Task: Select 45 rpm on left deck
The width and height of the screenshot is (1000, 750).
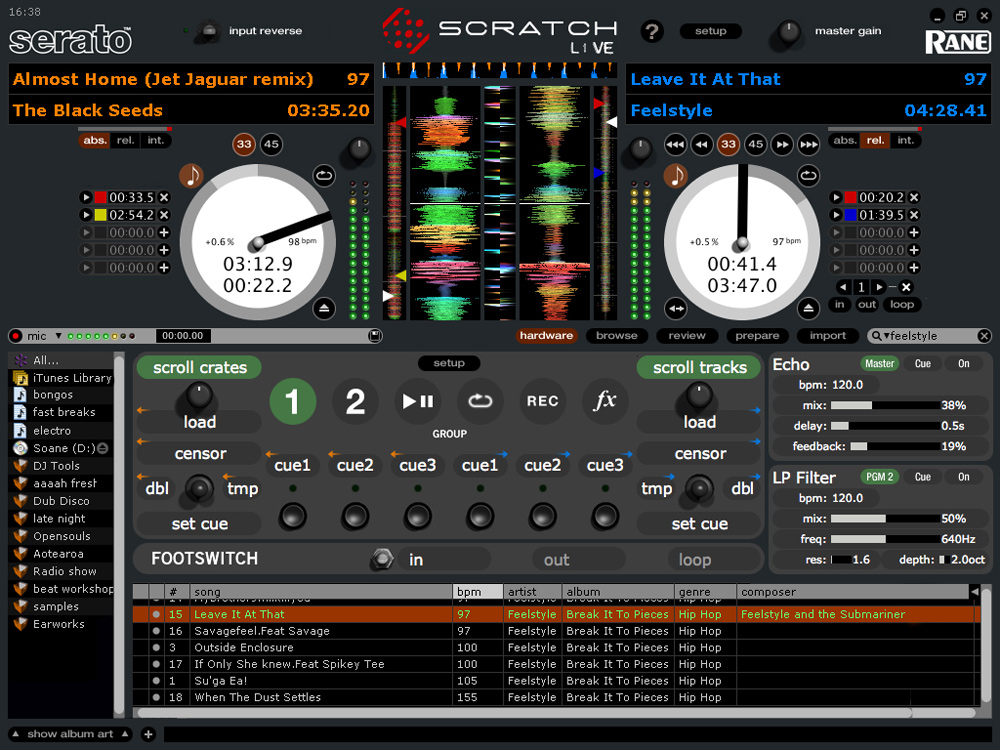Action: 271,144
